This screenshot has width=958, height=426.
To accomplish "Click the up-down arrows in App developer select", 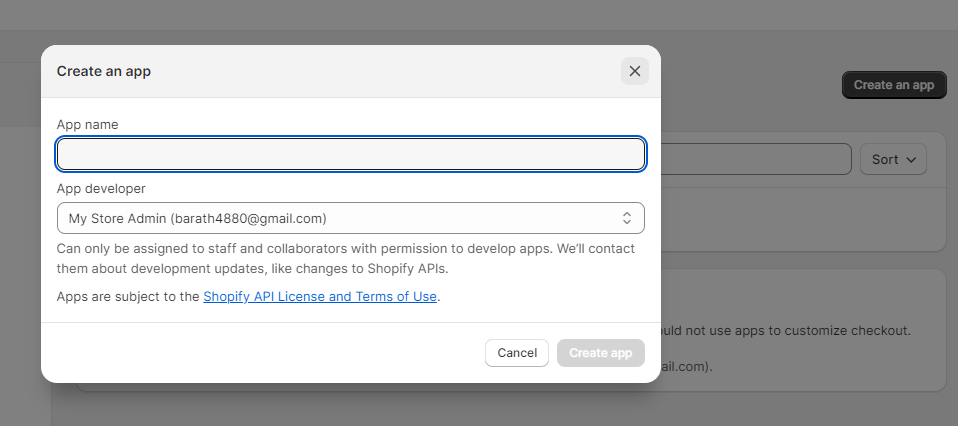I will click(627, 218).
